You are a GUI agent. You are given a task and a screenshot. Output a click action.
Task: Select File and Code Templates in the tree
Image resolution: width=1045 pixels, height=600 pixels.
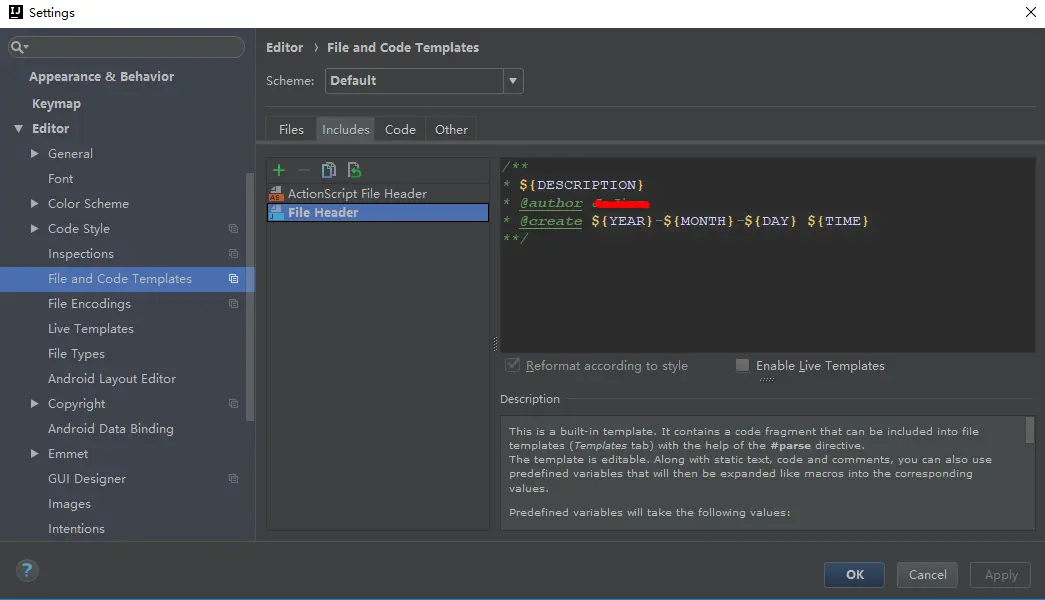pos(127,279)
